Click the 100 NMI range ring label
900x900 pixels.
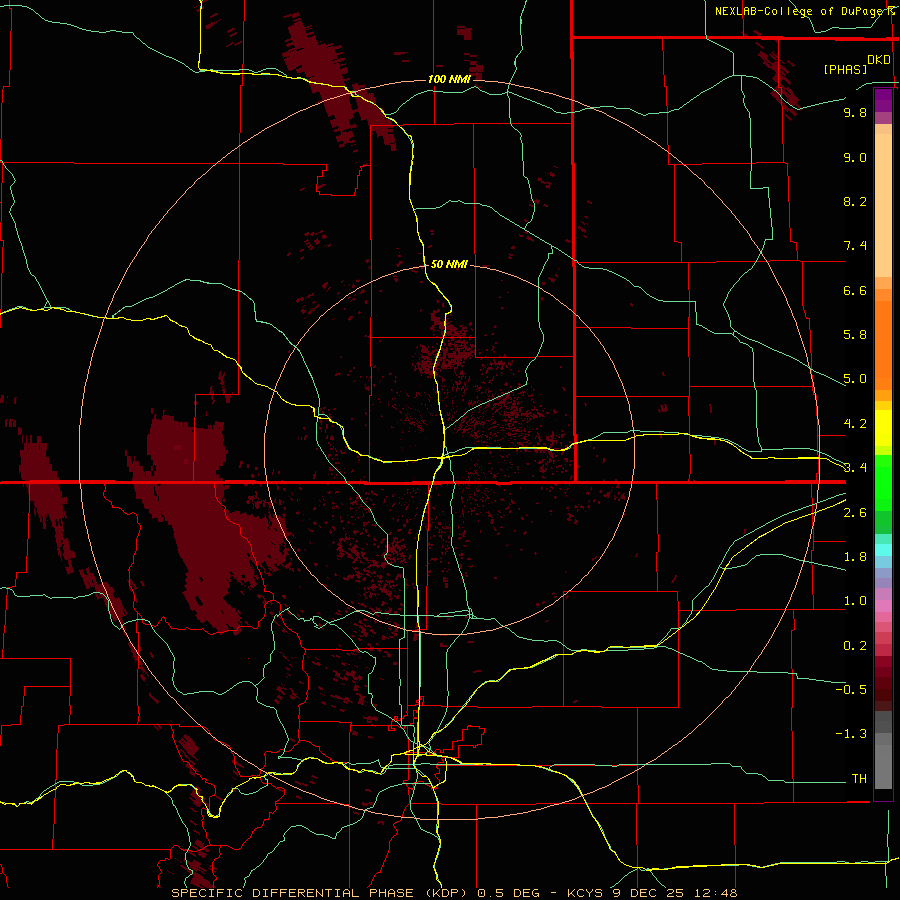click(449, 79)
